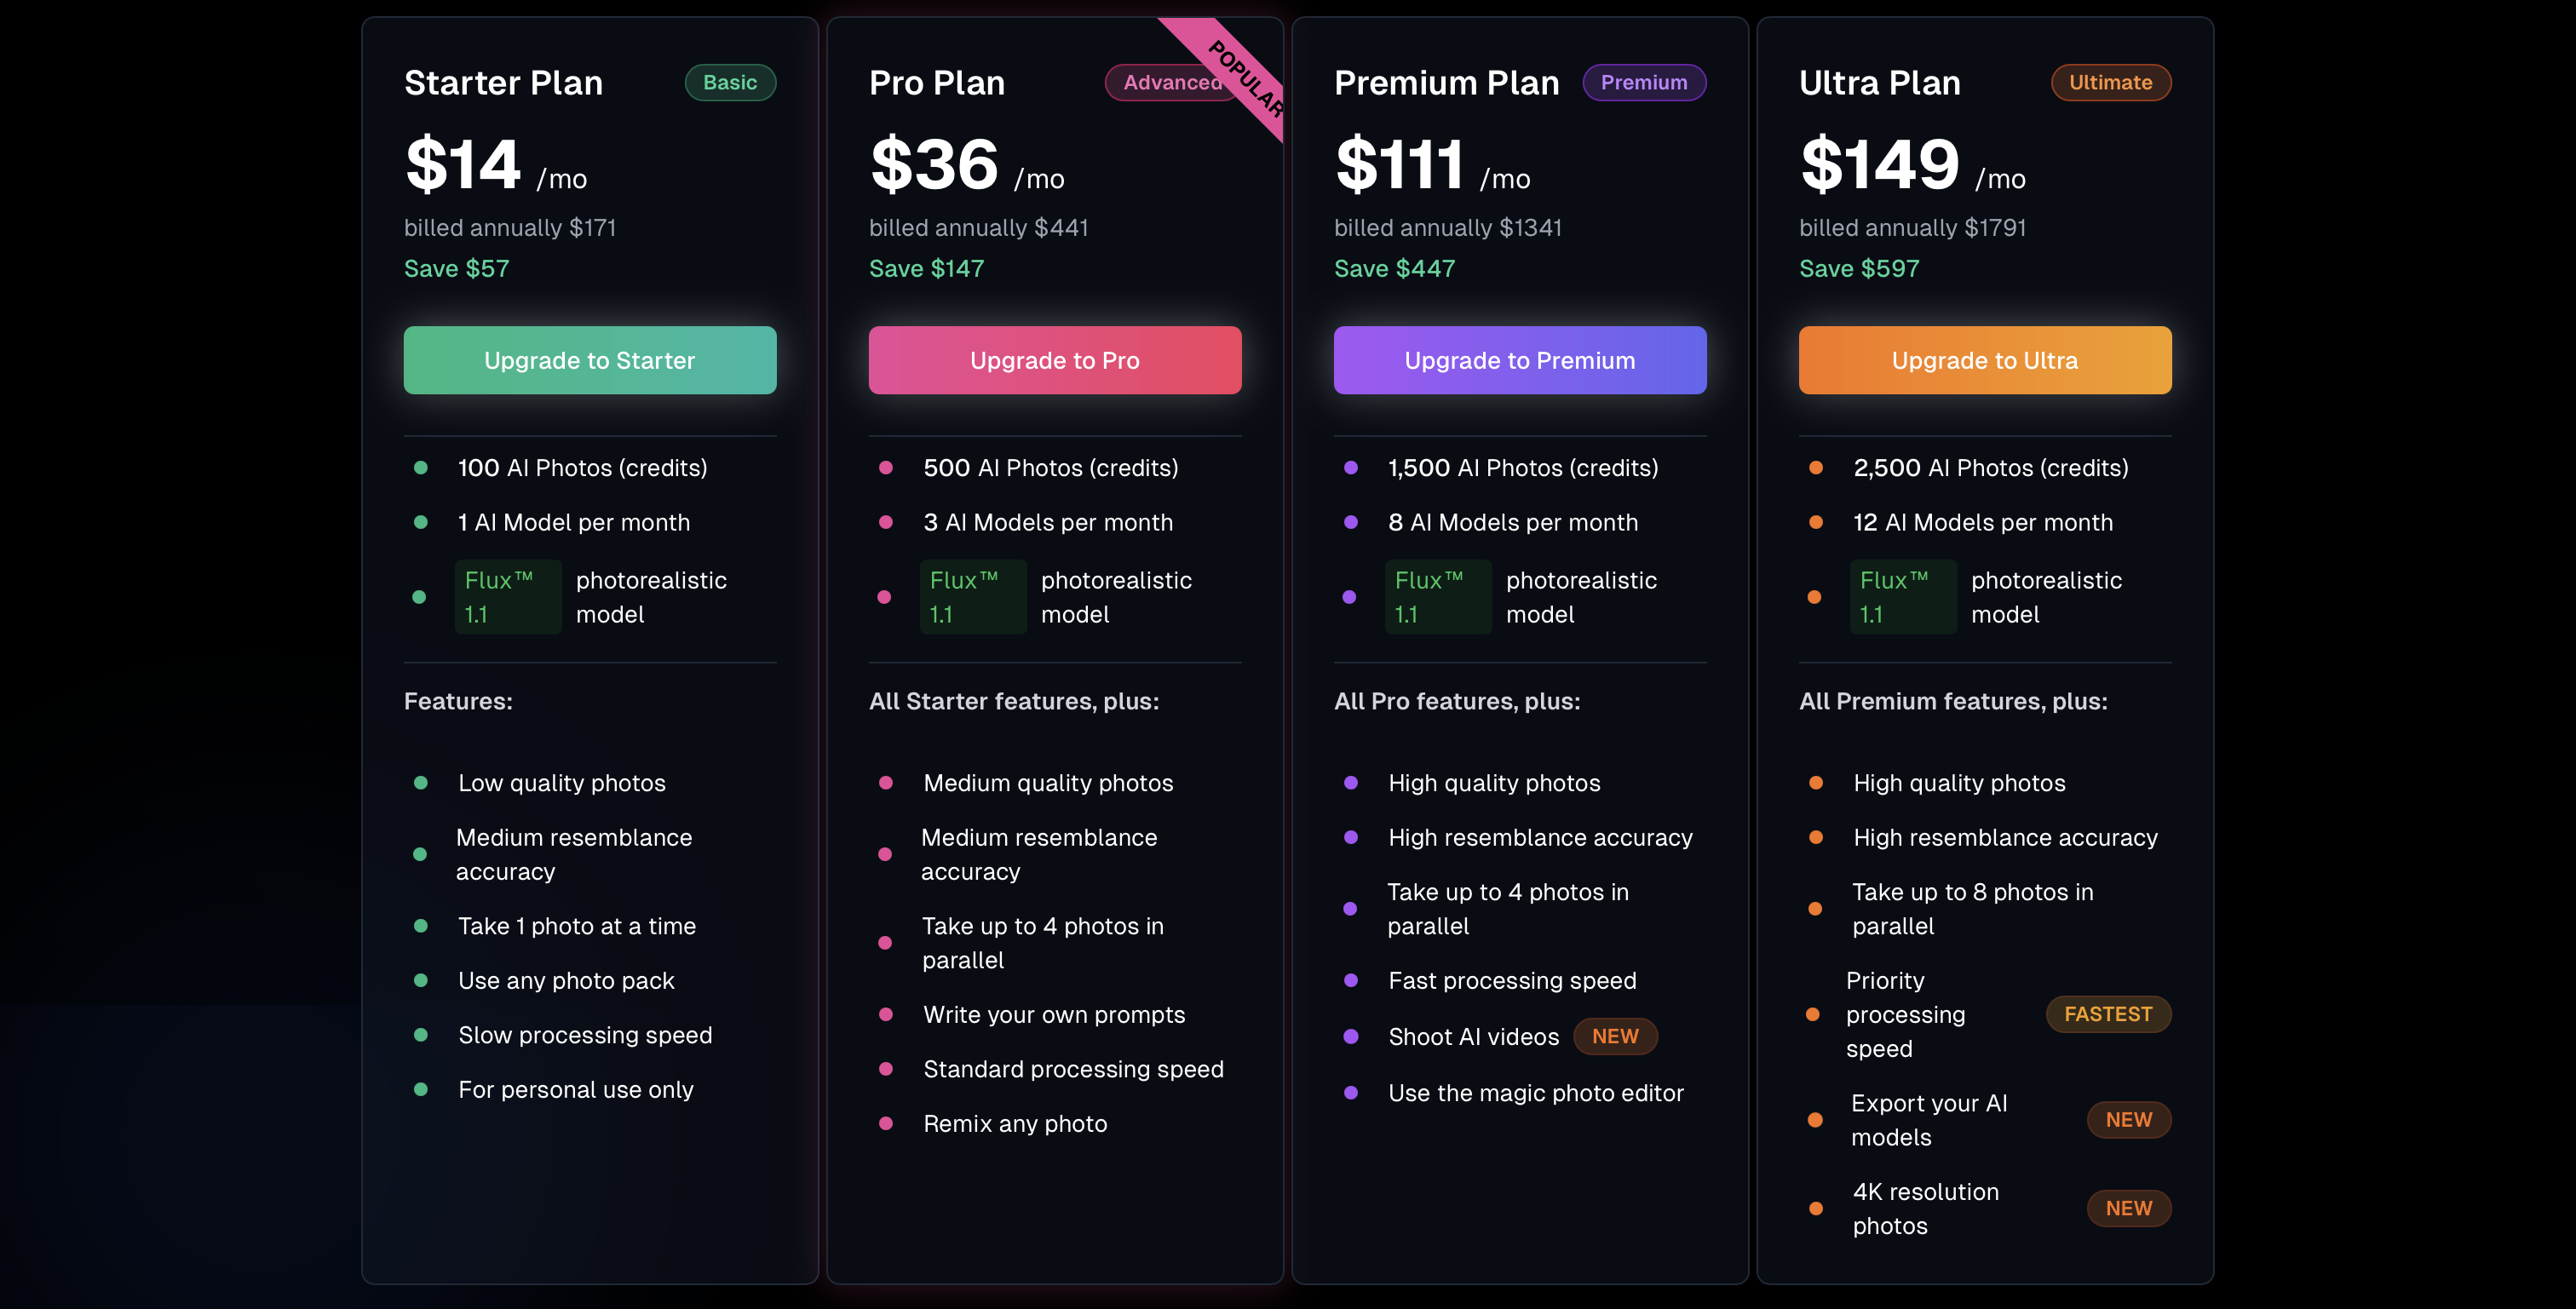Click the orange Ultimate badge
This screenshot has width=2576, height=1309.
point(2110,82)
